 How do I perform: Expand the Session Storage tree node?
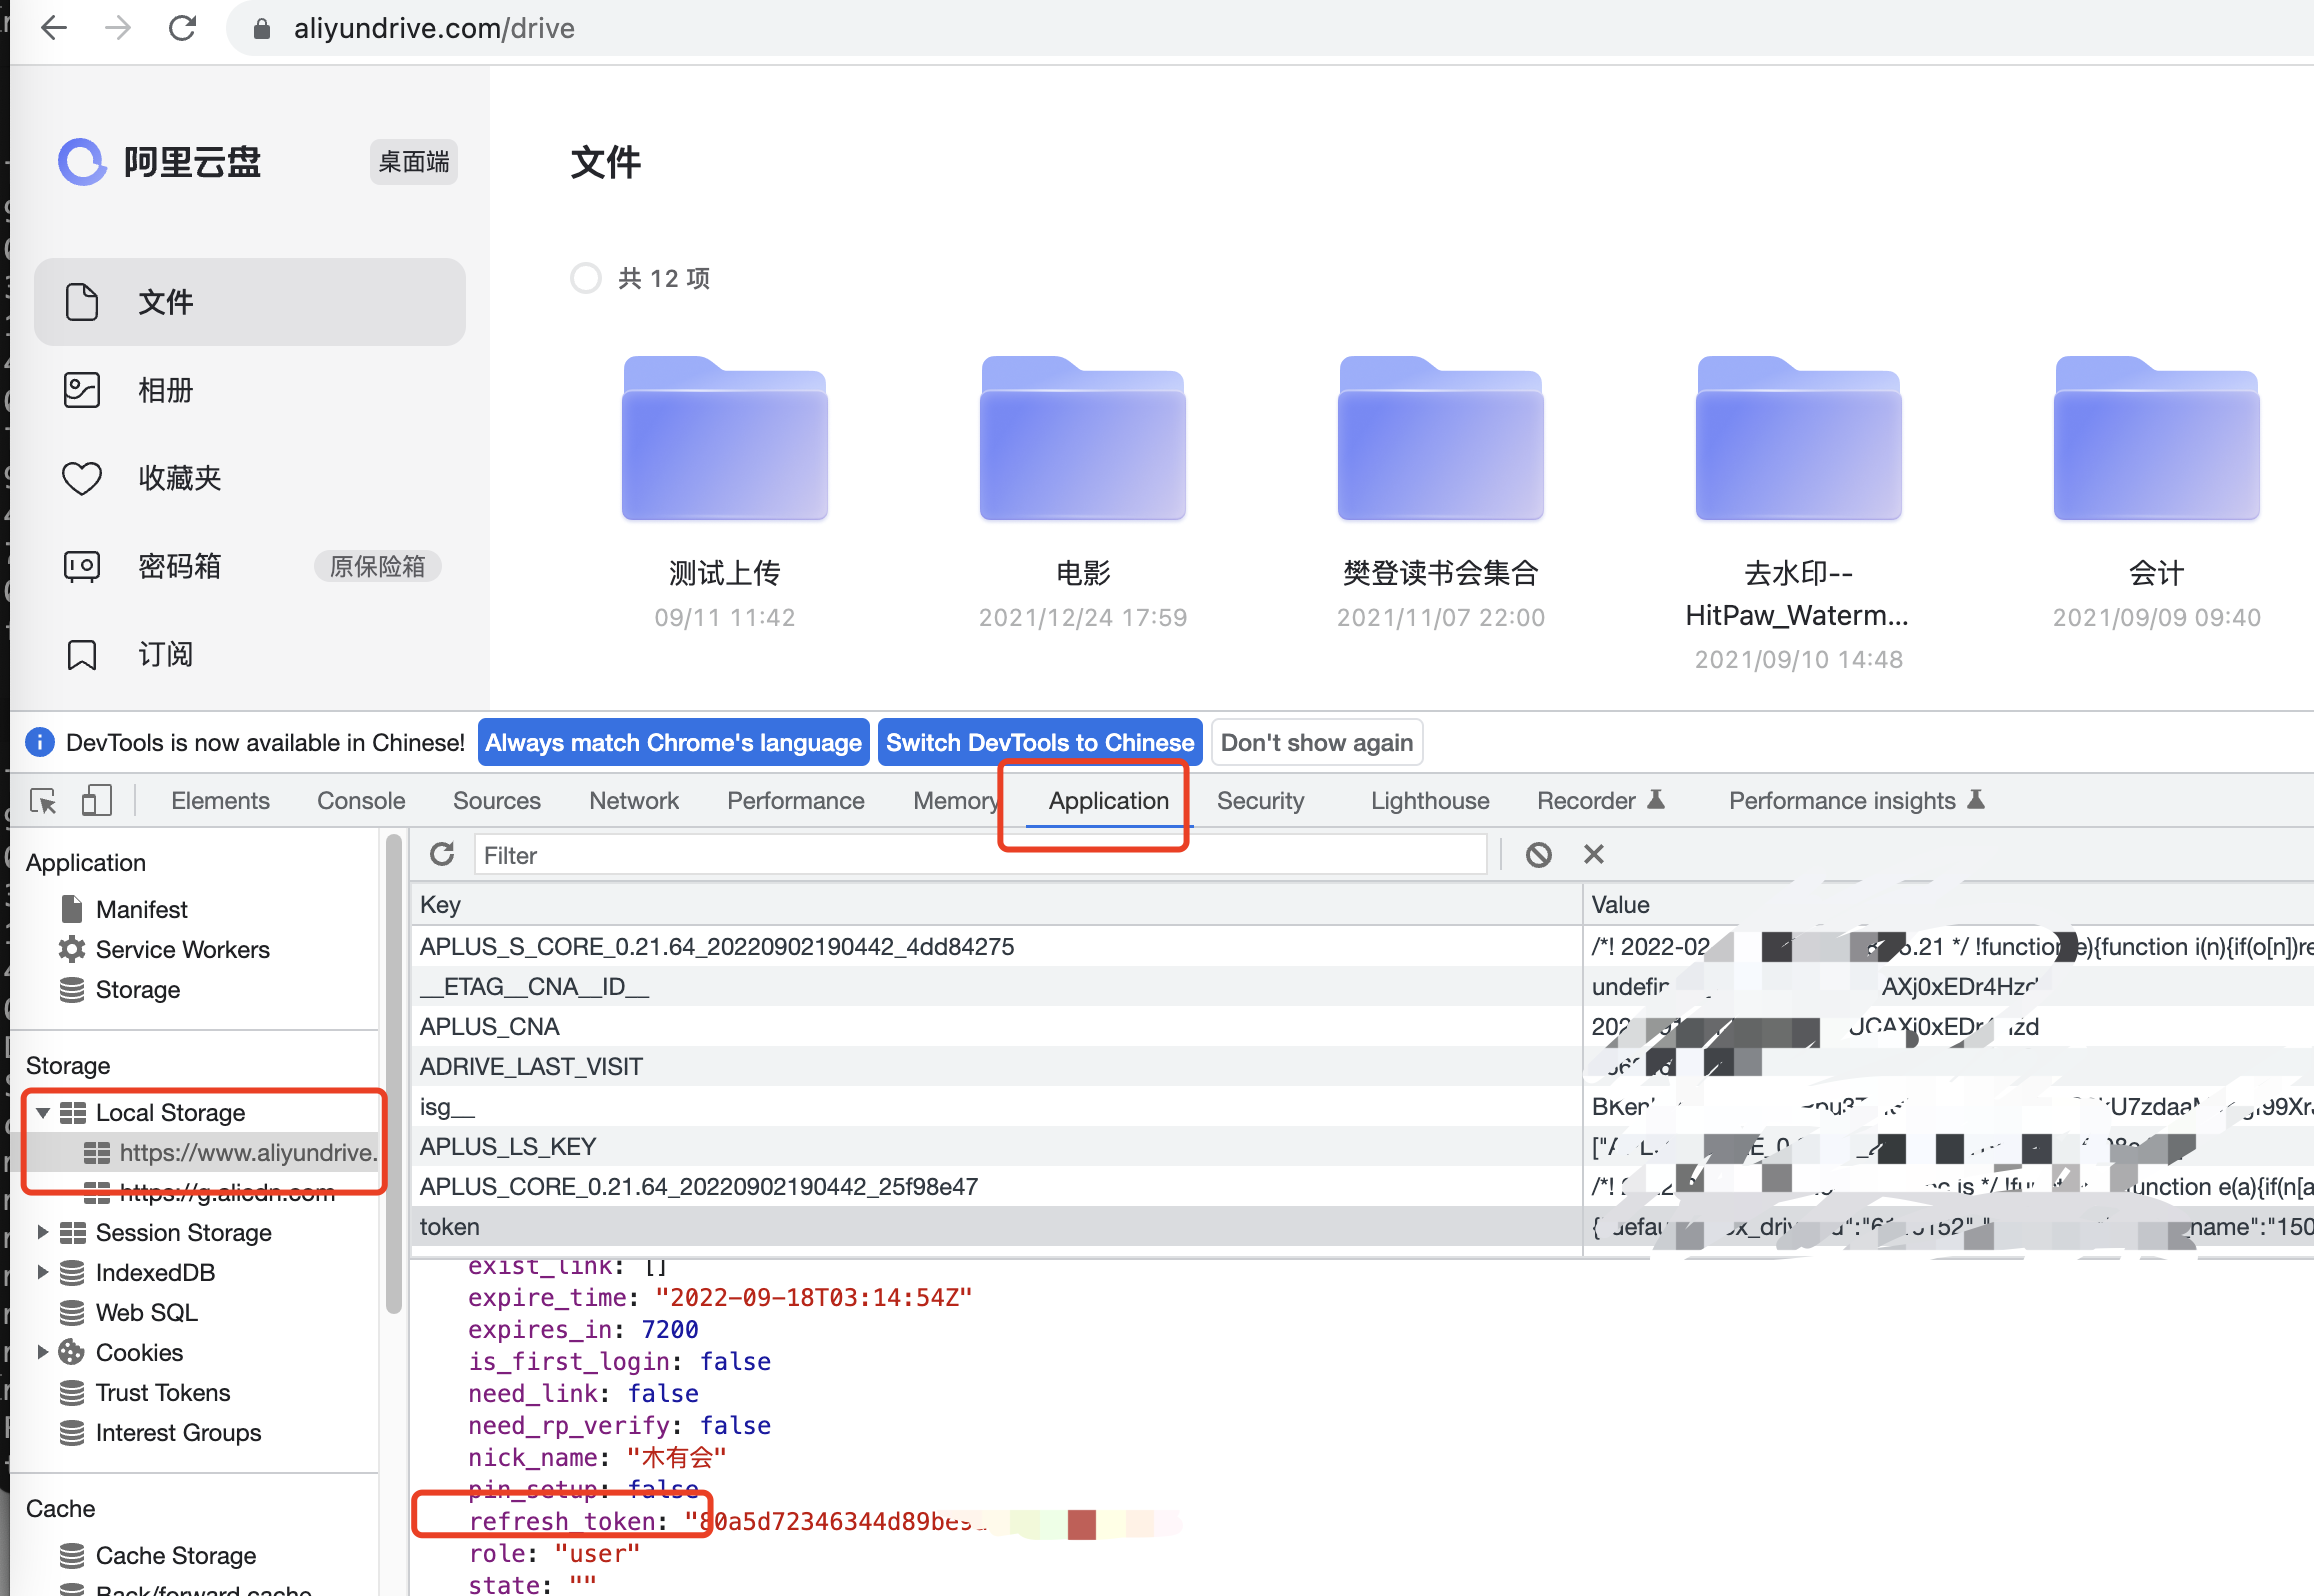pos(43,1232)
